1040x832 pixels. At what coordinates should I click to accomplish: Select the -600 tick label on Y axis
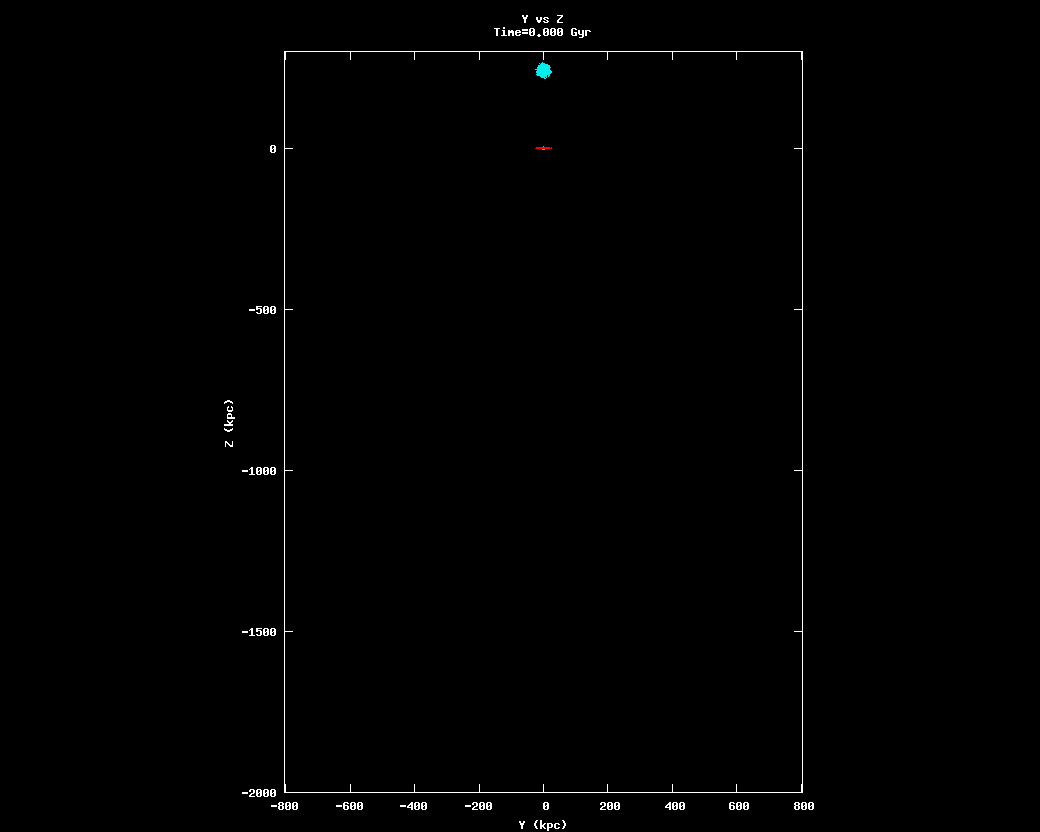pyautogui.click(x=349, y=806)
